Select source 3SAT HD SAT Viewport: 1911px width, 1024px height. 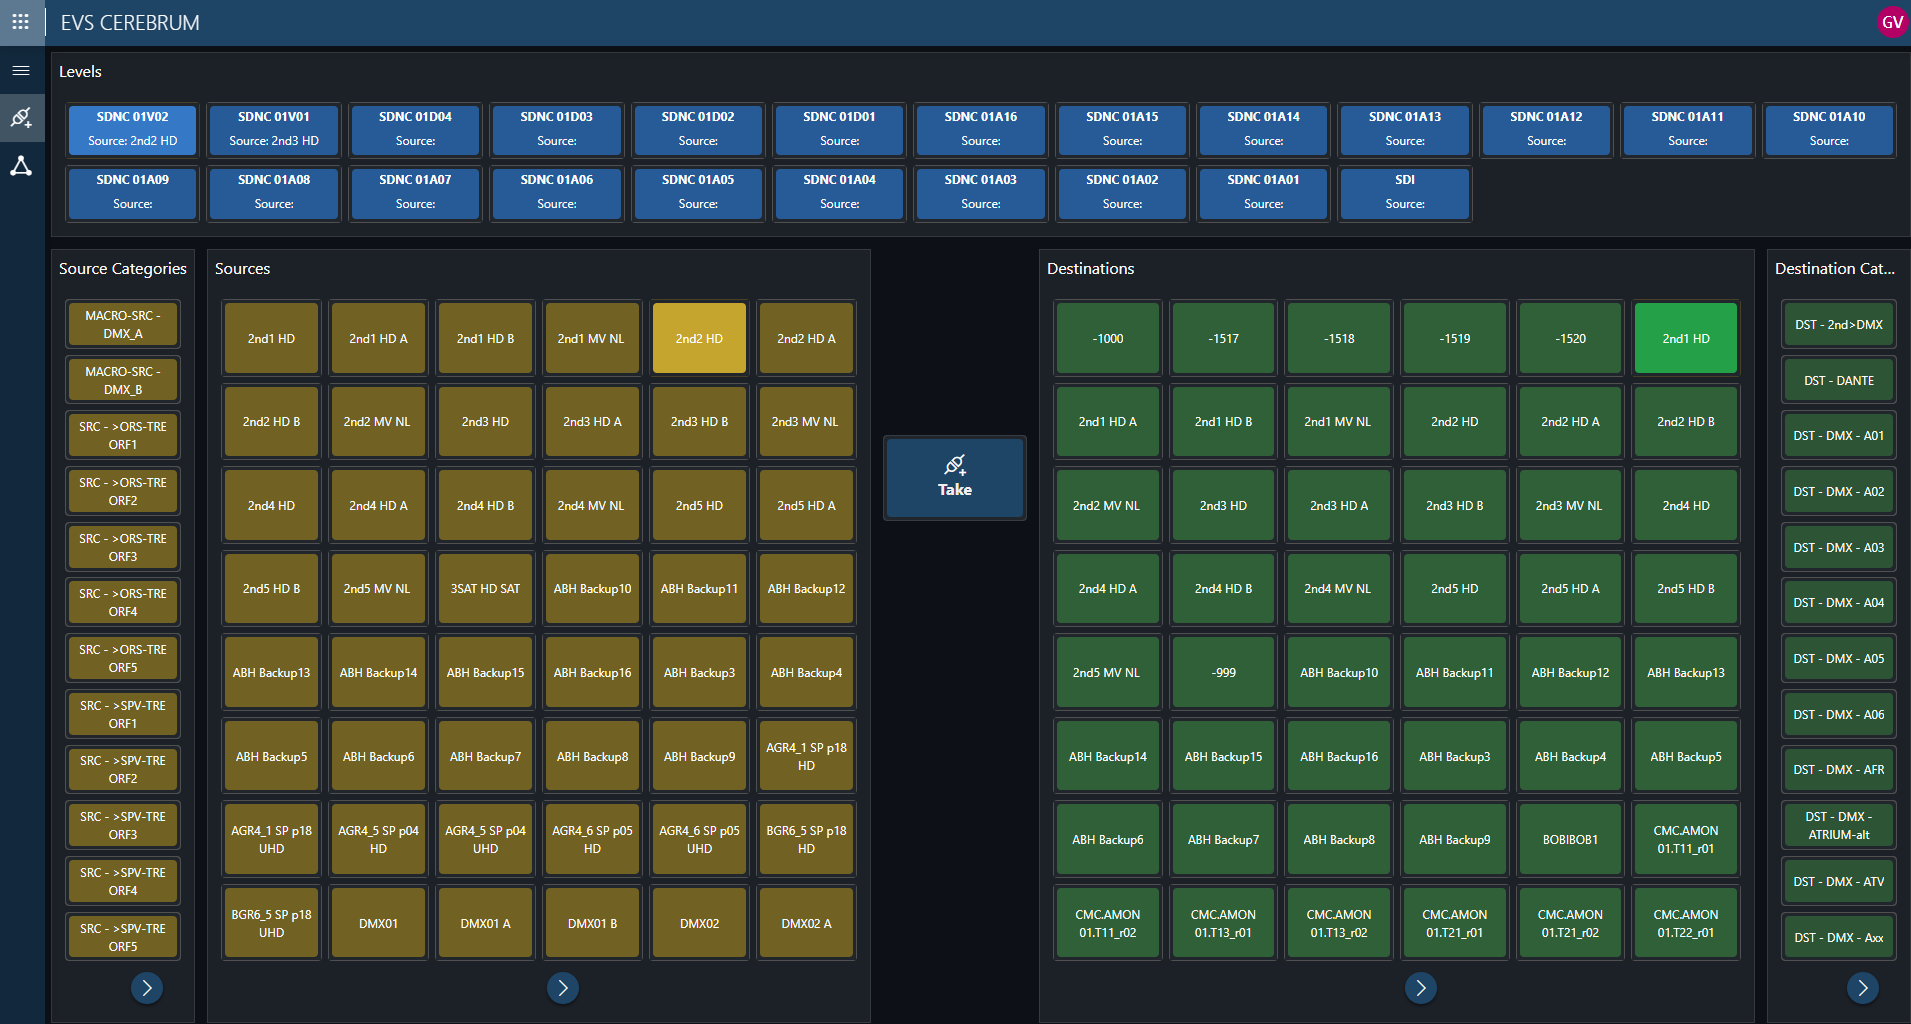click(485, 588)
